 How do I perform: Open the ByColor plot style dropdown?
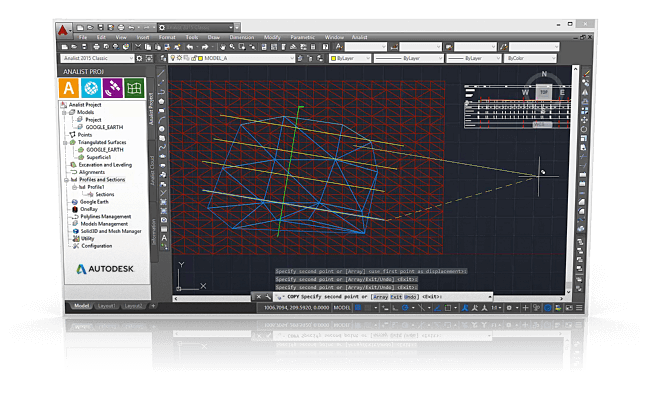point(530,58)
